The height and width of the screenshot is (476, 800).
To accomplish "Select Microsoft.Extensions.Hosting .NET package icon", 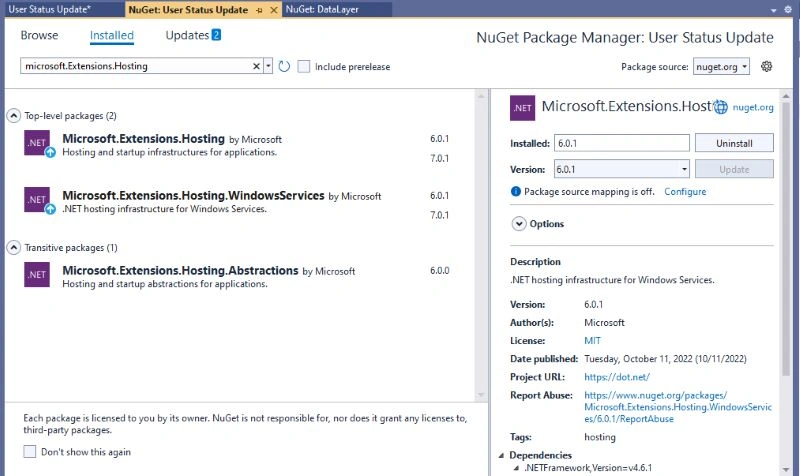I will coord(37,143).
